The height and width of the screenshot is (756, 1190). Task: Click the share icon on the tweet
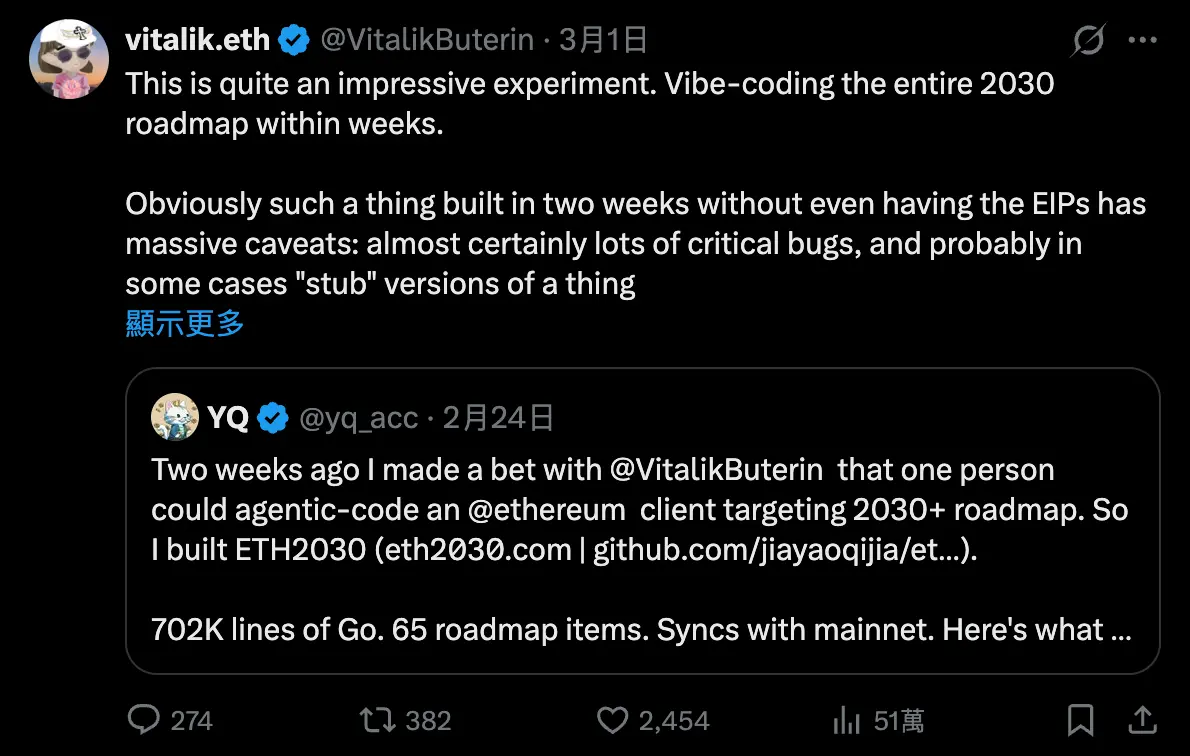1139,720
